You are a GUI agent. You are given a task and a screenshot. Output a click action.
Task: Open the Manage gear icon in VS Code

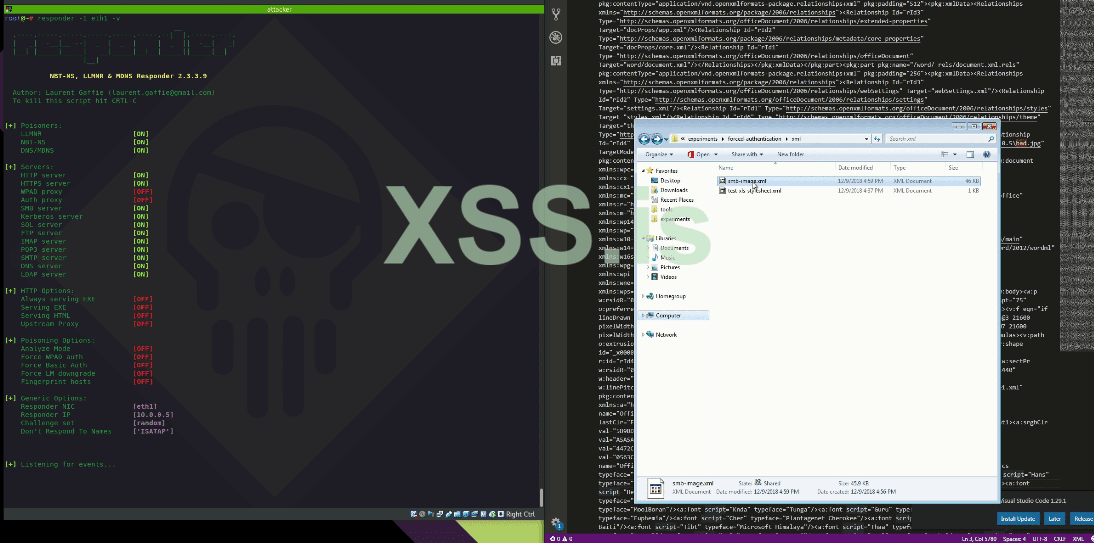556,523
